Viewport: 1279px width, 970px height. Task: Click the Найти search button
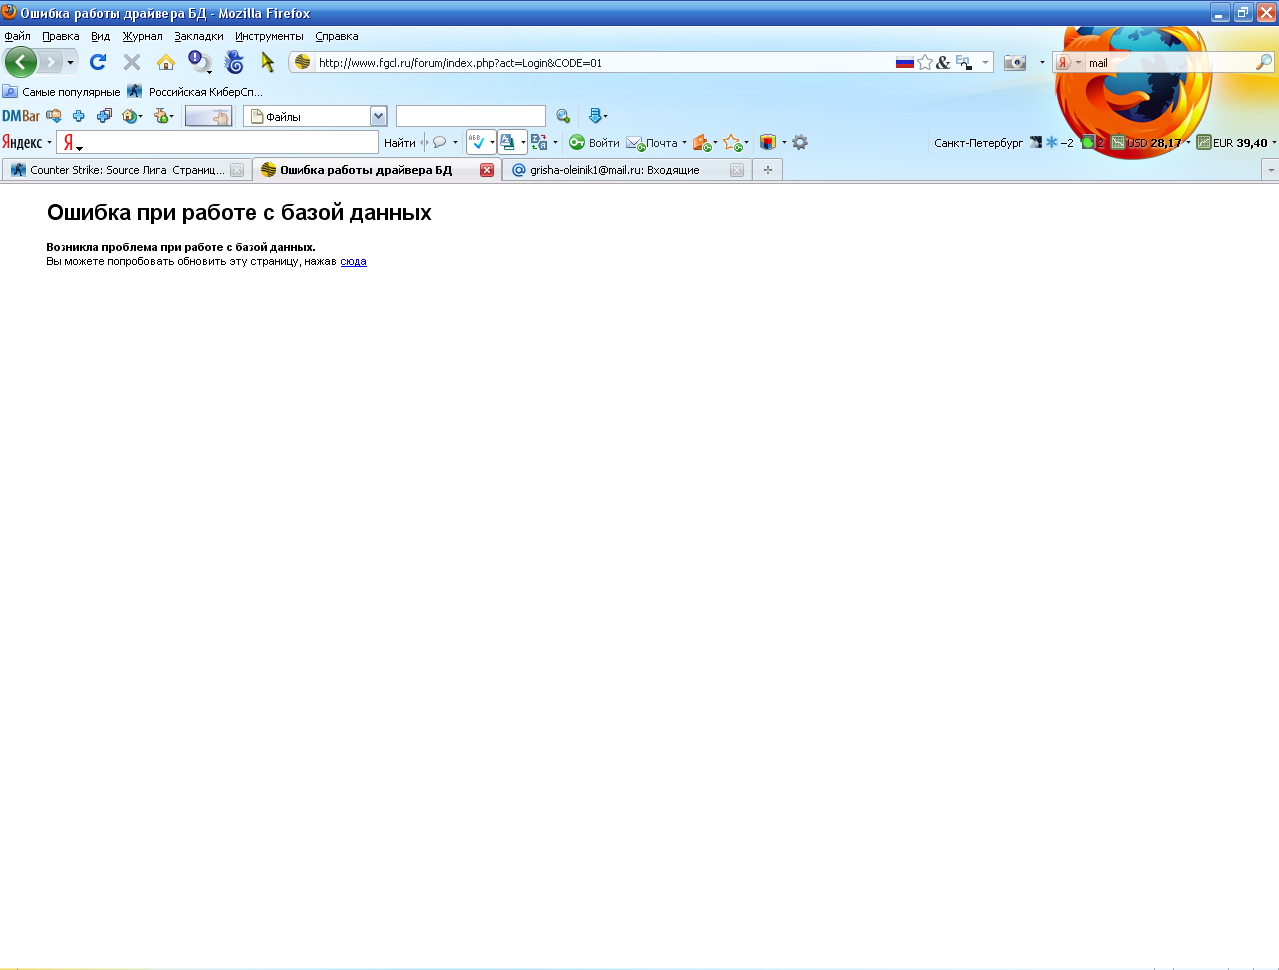click(x=399, y=143)
